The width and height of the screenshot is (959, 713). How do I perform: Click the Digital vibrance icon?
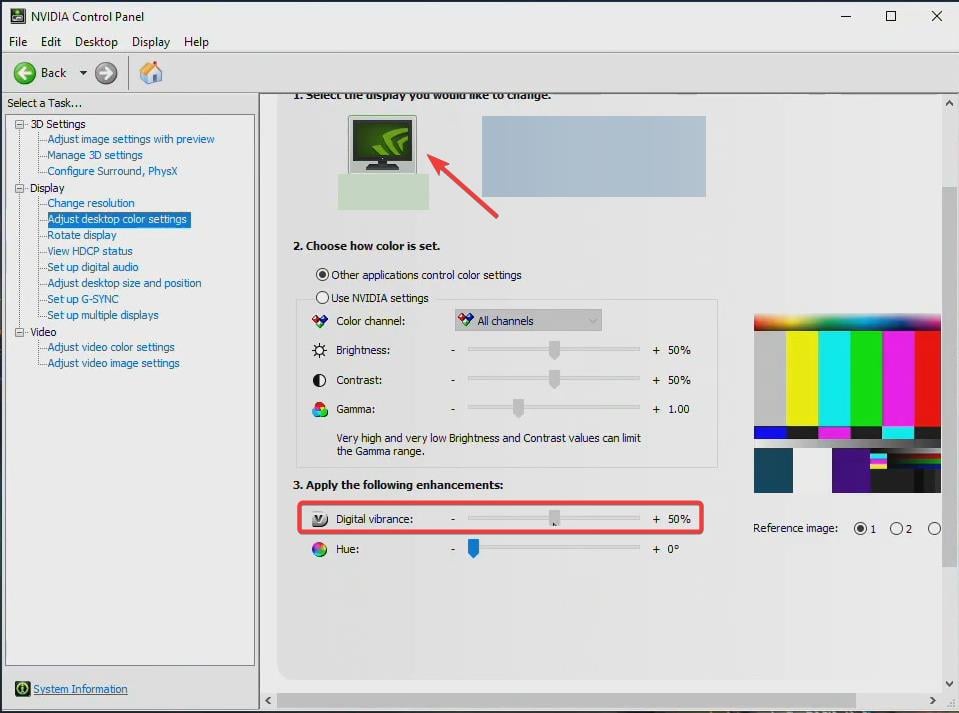click(320, 519)
